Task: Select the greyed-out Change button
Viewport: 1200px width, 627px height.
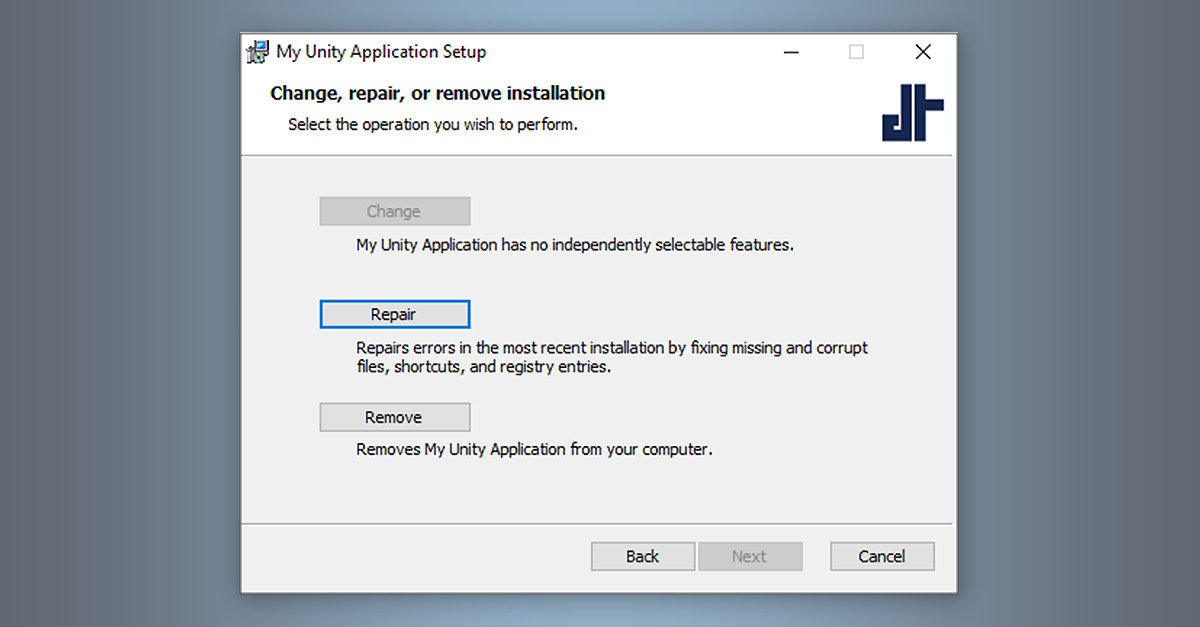Action: [395, 211]
